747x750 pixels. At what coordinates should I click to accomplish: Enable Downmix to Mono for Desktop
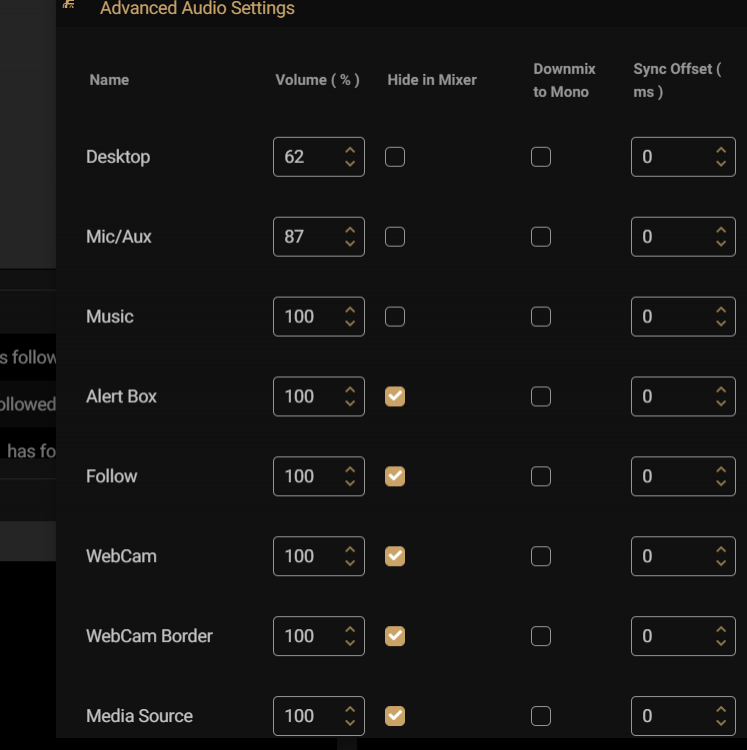coord(541,157)
